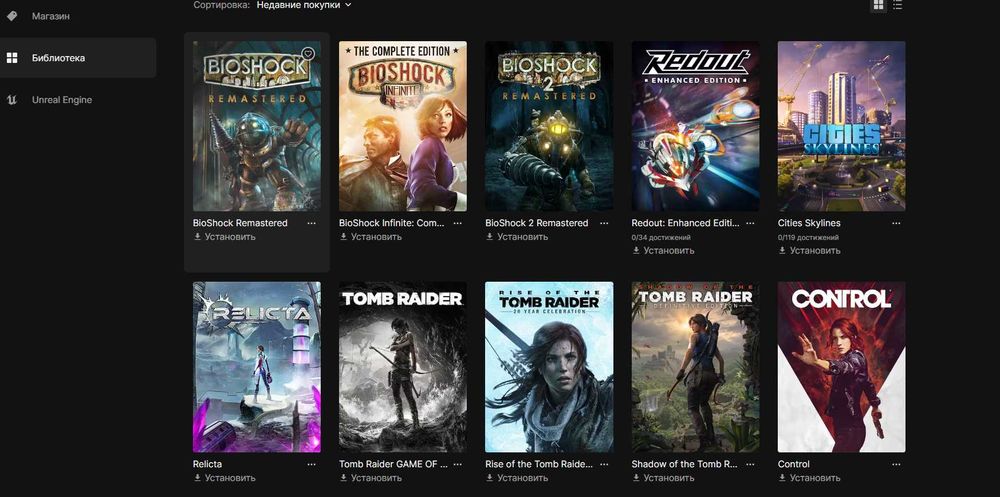Screen dimensions: 1000x497
Task: Open the Cities Skylines cover art
Action: pyautogui.click(x=841, y=126)
